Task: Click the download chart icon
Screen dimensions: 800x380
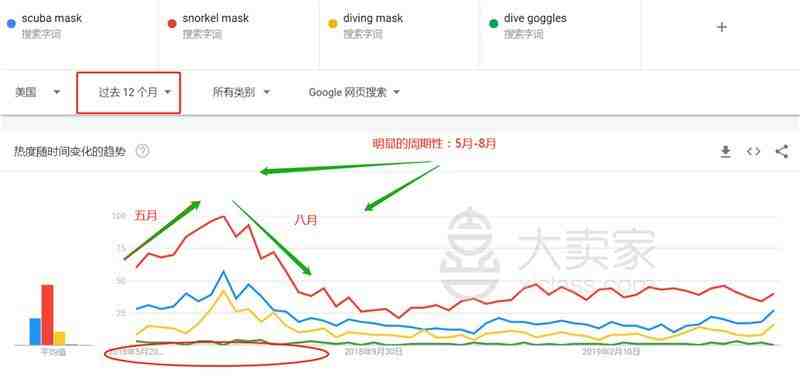Action: pos(726,151)
